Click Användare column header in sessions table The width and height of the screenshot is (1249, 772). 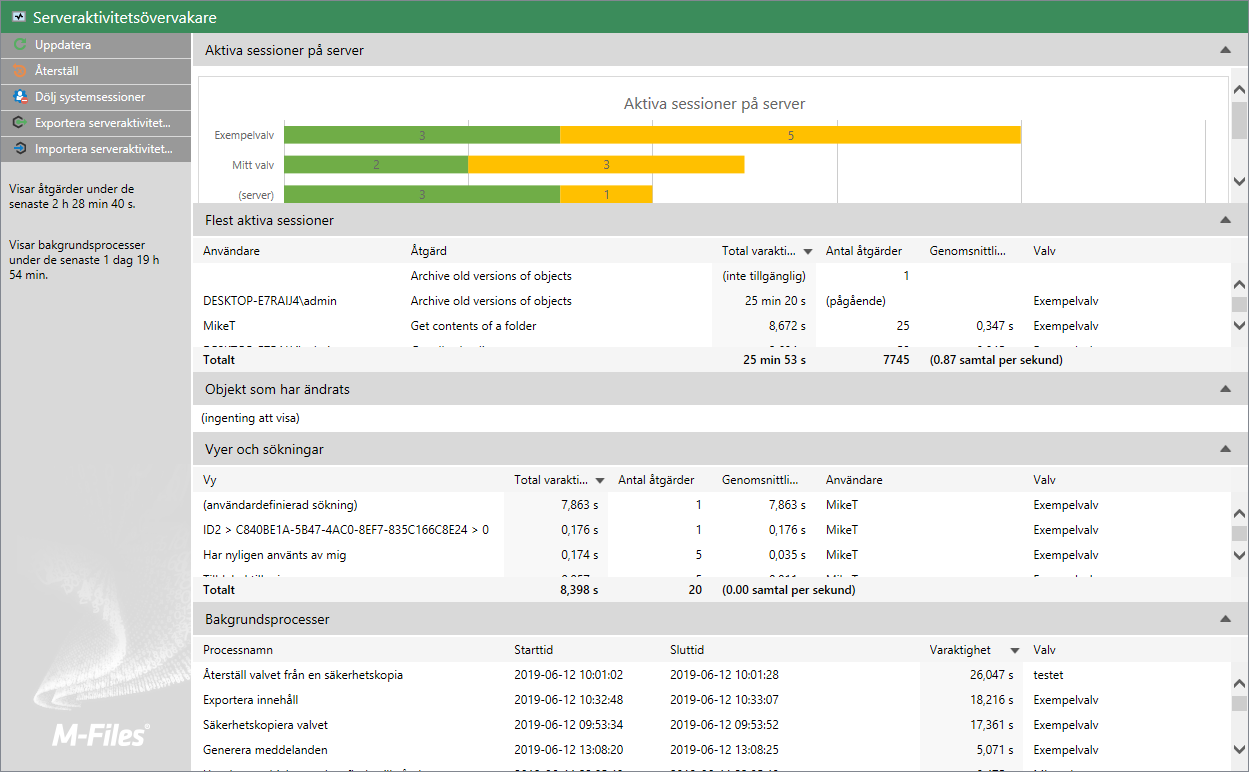(x=231, y=251)
